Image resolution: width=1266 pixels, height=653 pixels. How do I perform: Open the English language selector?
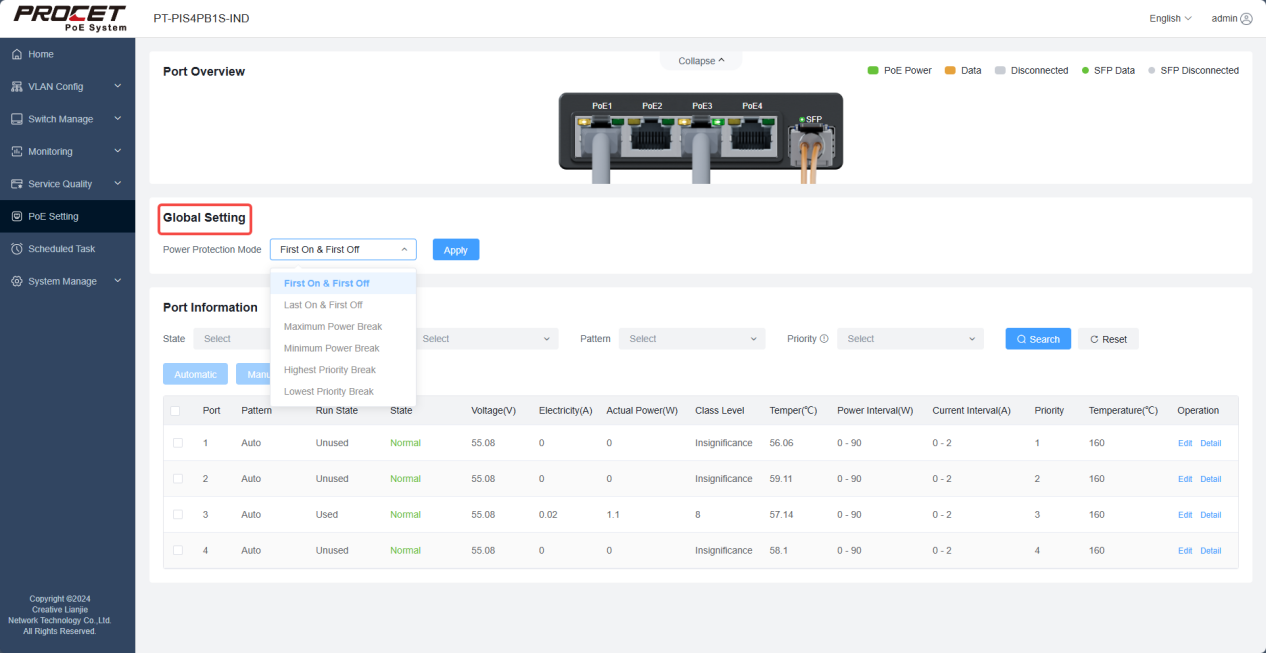click(x=1170, y=19)
